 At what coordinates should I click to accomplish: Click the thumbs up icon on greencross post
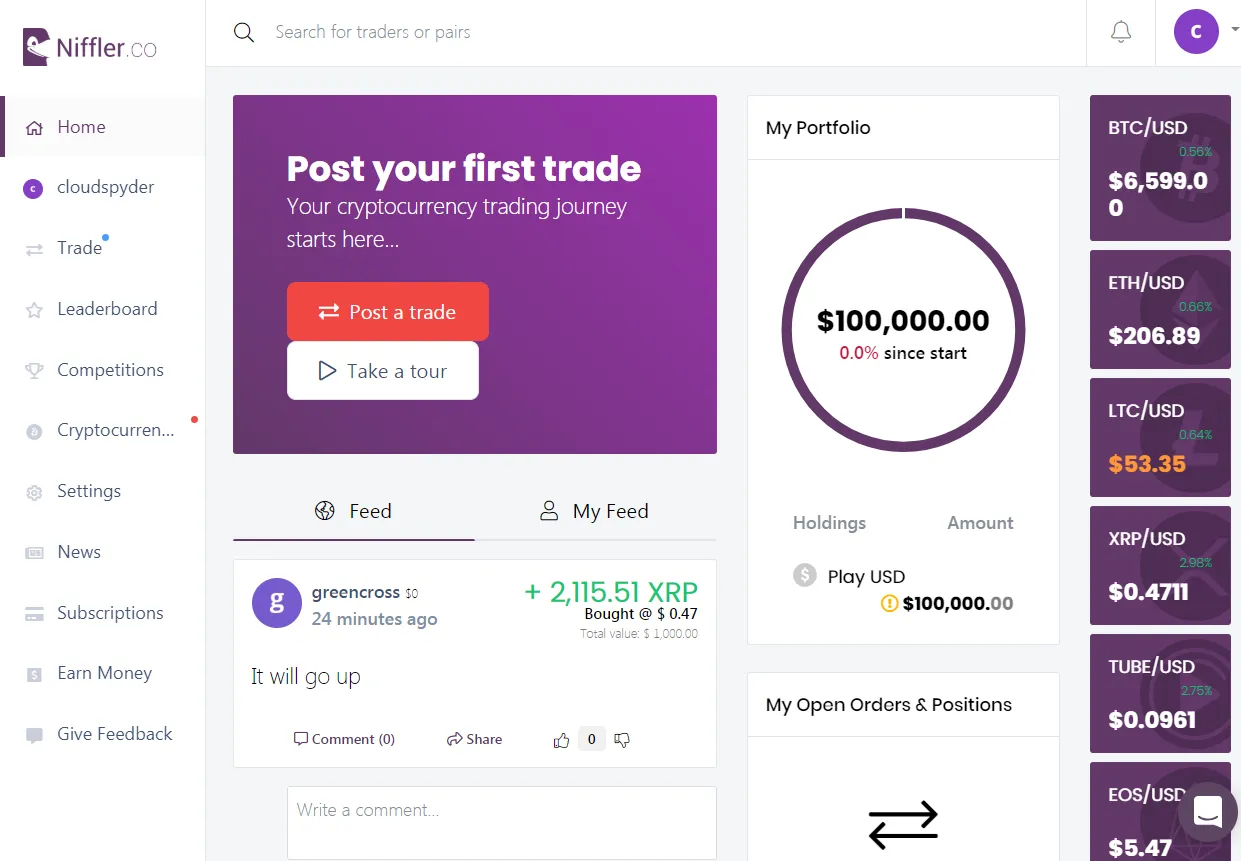[561, 740]
